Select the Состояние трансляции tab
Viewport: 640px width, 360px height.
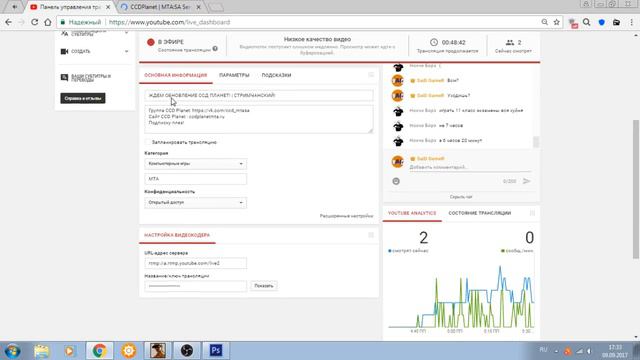480,213
